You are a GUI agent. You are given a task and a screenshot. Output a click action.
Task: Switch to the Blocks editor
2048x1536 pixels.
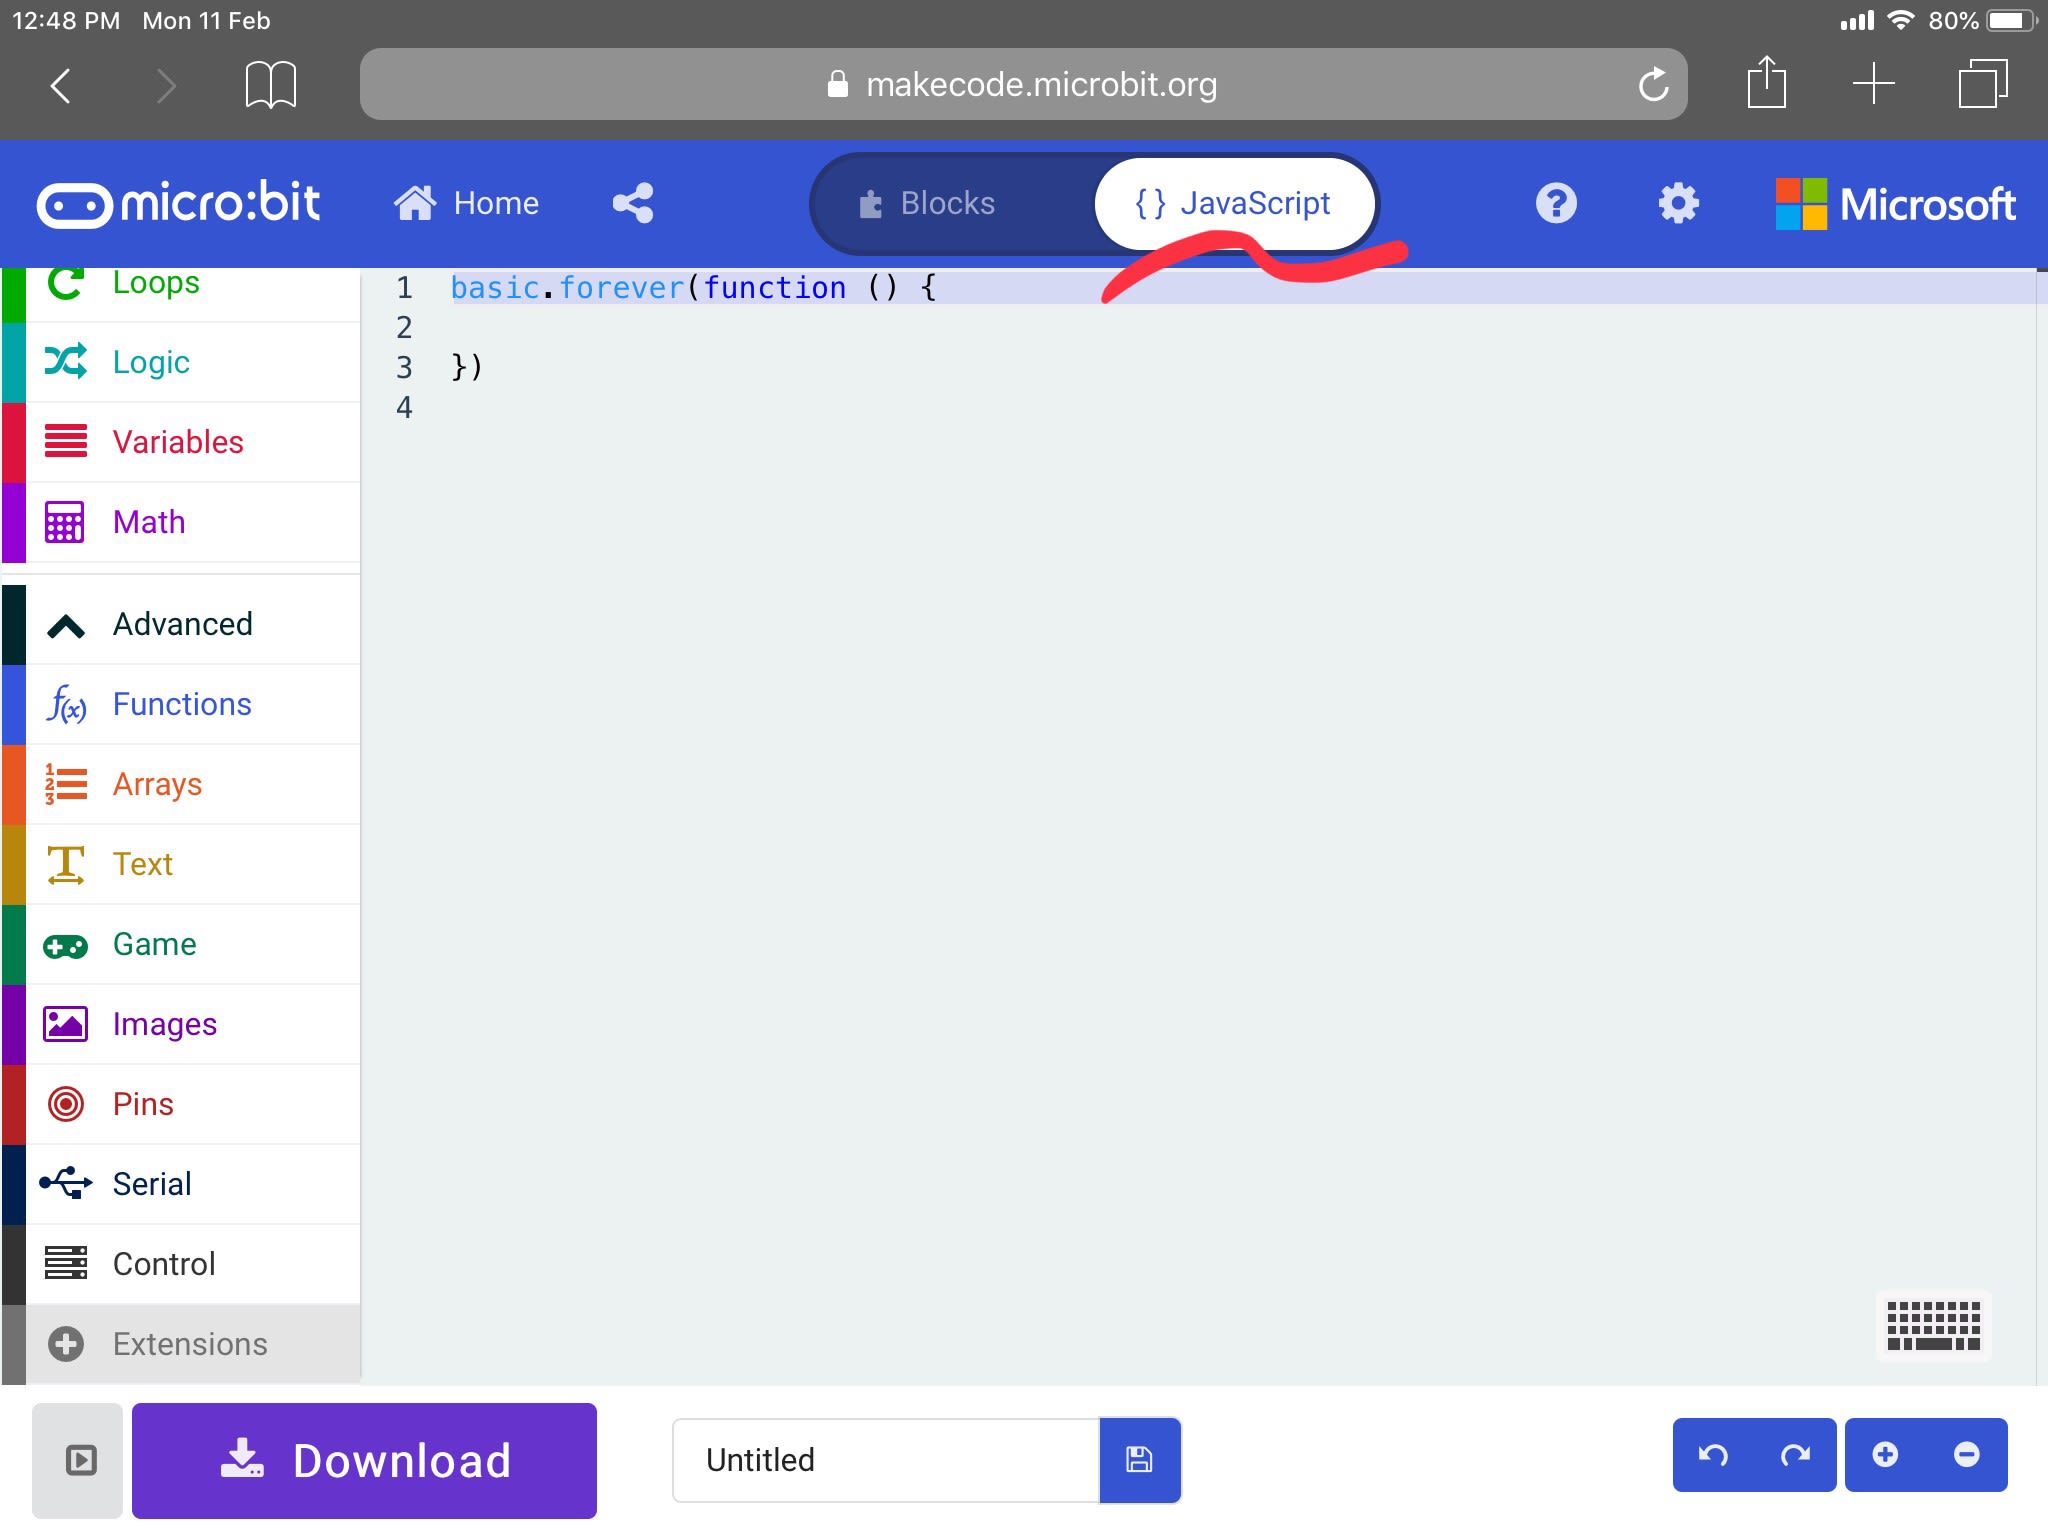point(927,204)
